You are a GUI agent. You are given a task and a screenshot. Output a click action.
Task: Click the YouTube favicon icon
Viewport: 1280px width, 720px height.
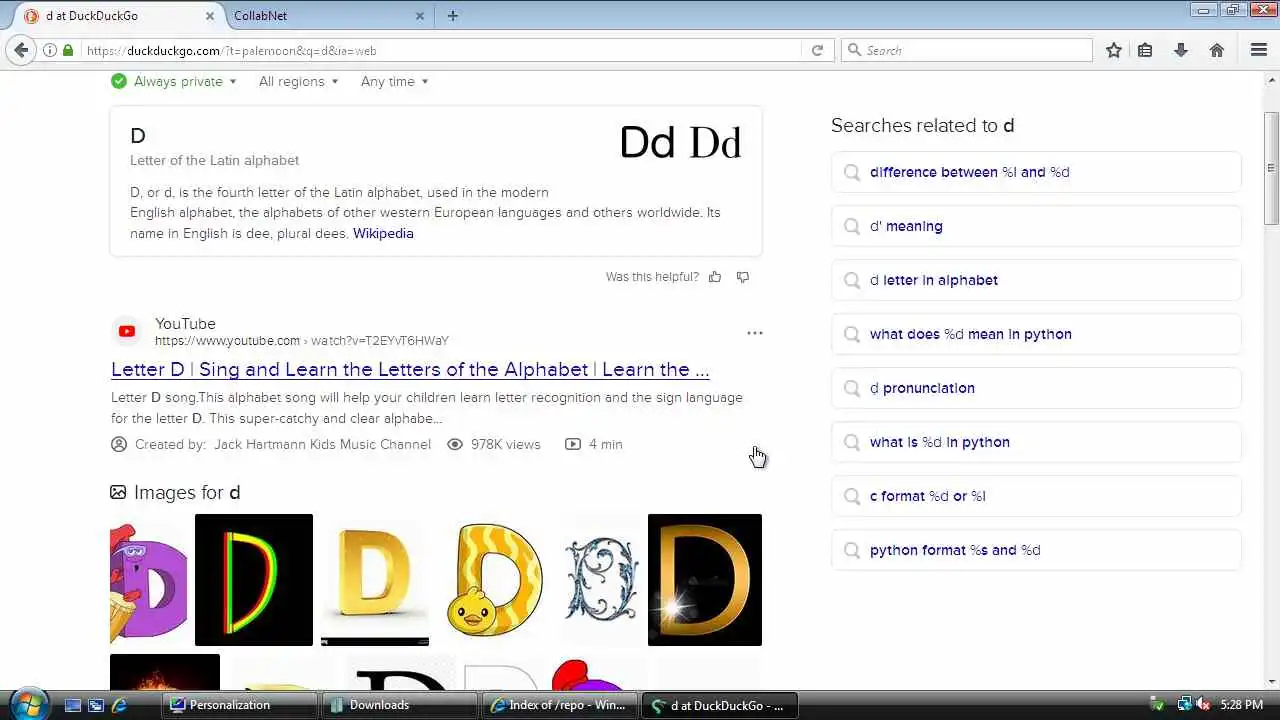pyautogui.click(x=127, y=331)
